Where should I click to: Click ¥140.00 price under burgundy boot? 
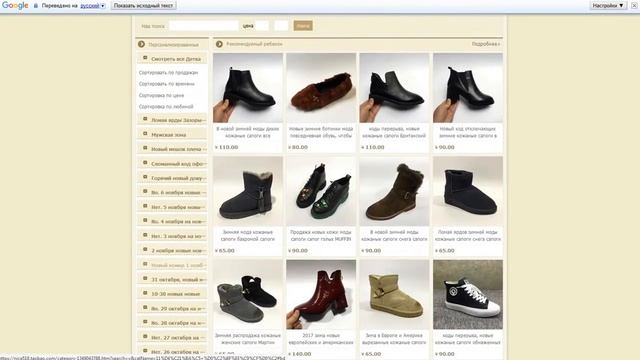coord(300,354)
